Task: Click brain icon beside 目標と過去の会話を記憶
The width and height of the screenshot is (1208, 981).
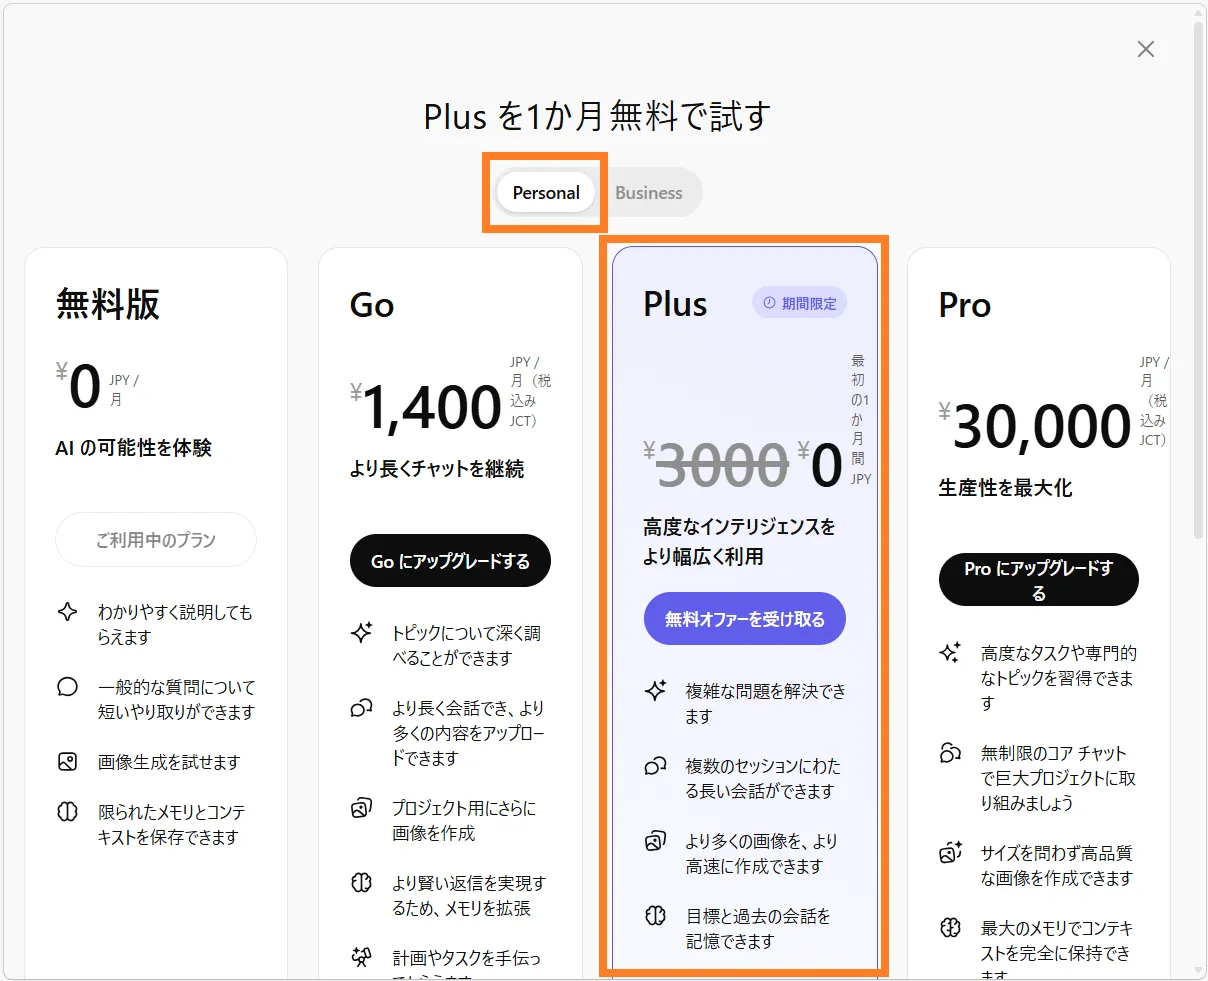Action: [655, 916]
